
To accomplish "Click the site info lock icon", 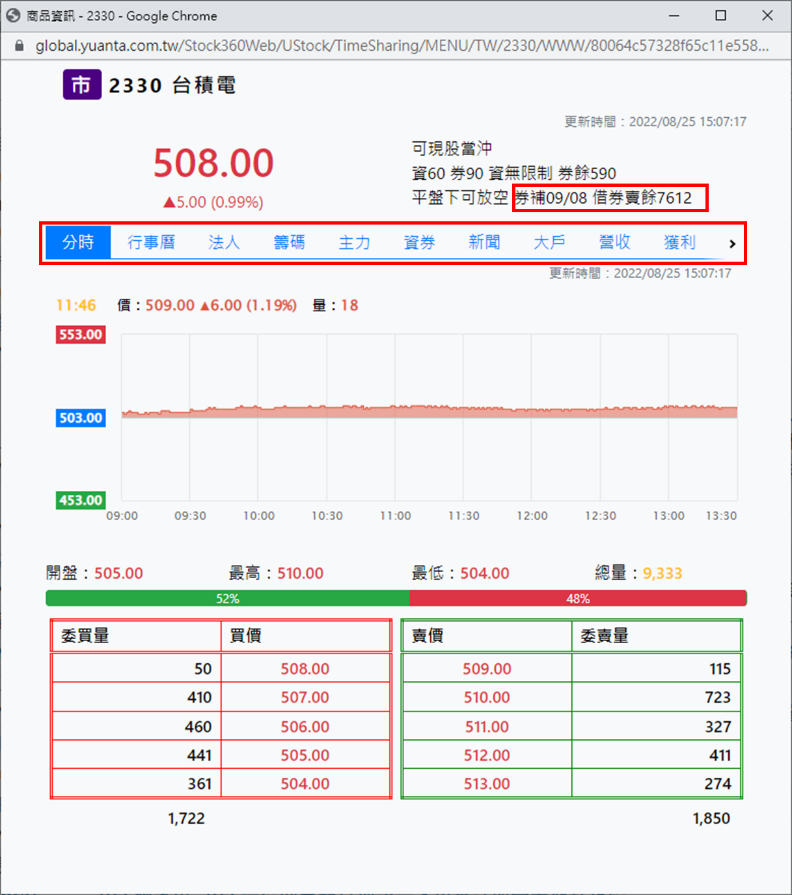I will [x=18, y=46].
